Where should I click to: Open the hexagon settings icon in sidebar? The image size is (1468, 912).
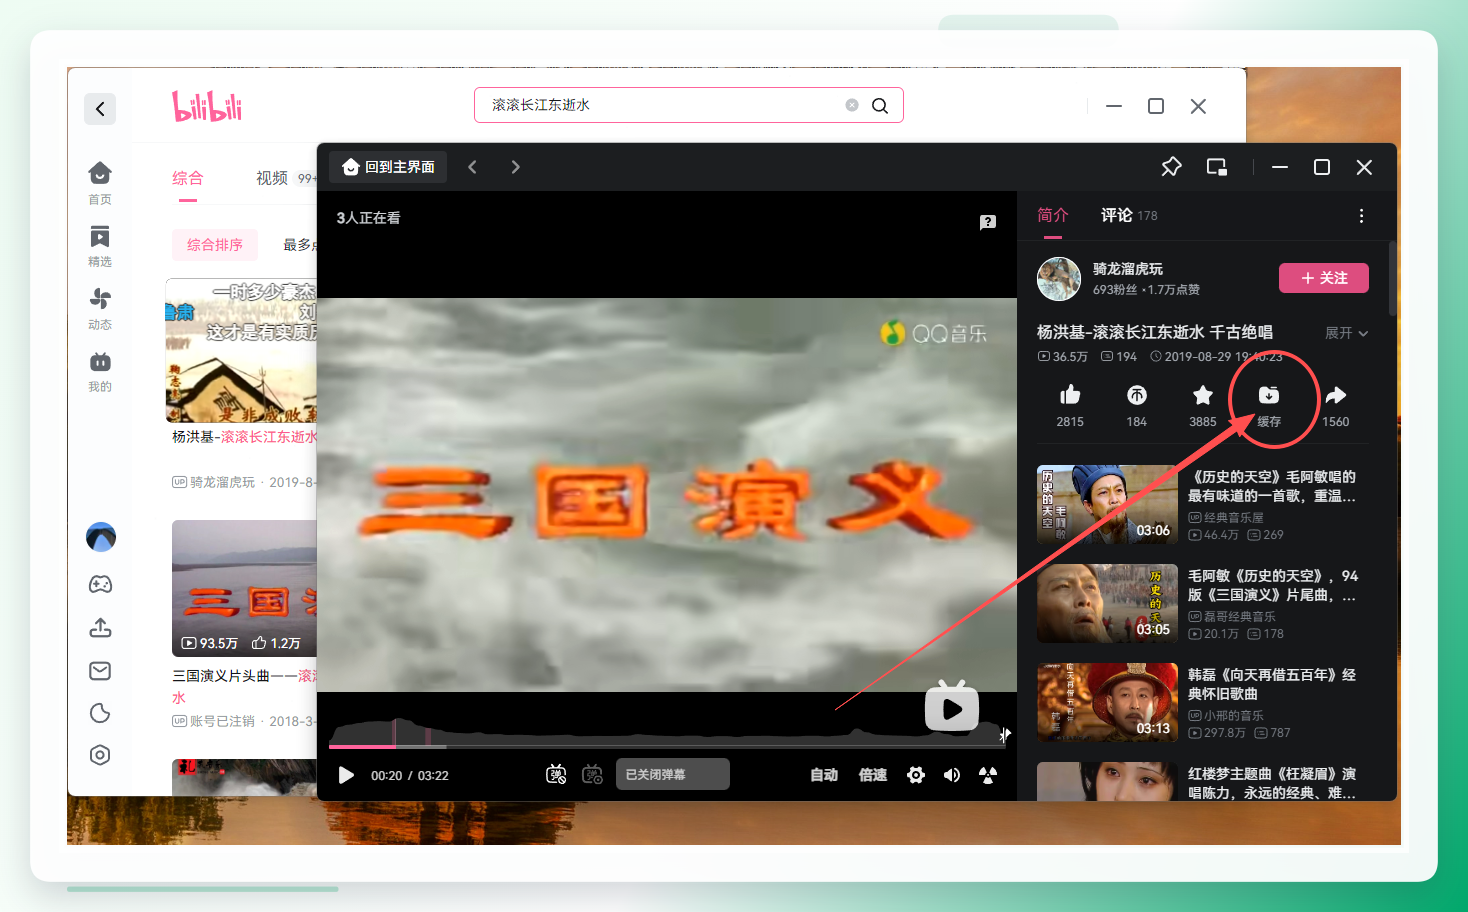click(100, 755)
